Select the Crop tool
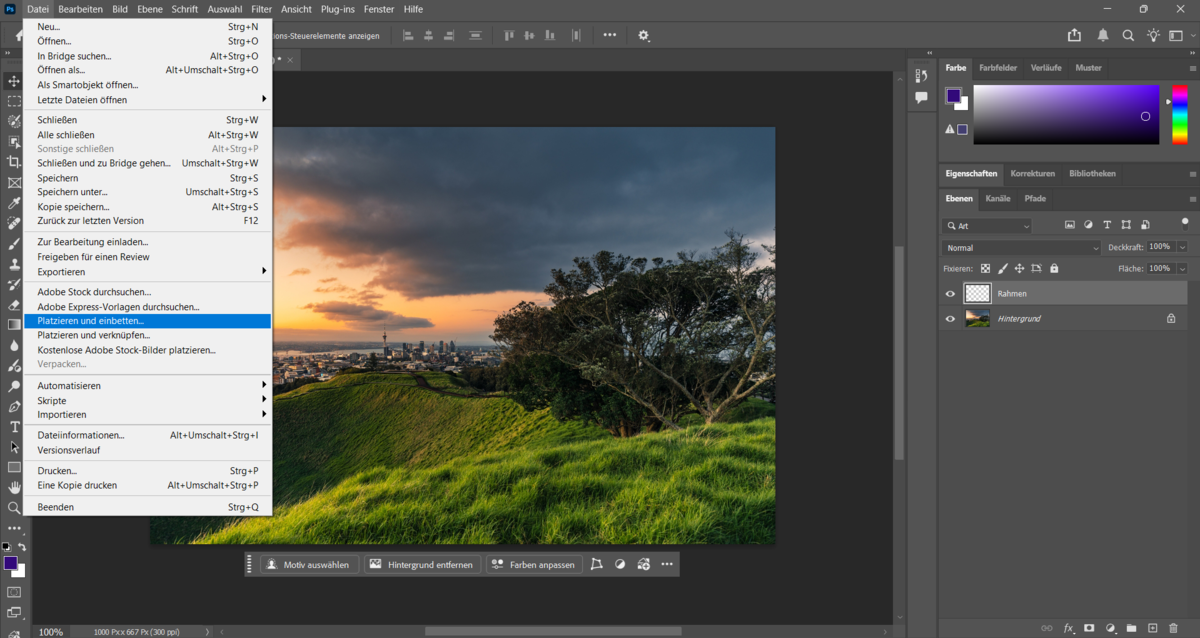Image resolution: width=1200 pixels, height=638 pixels. [x=13, y=163]
